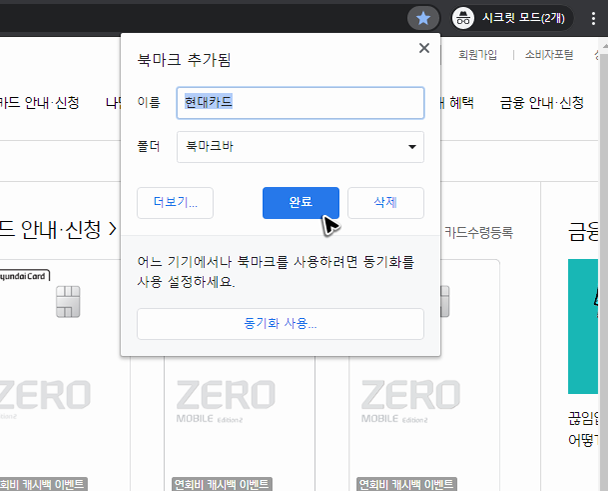Click the blue bookmark star icon
The width and height of the screenshot is (608, 491).
point(423,18)
